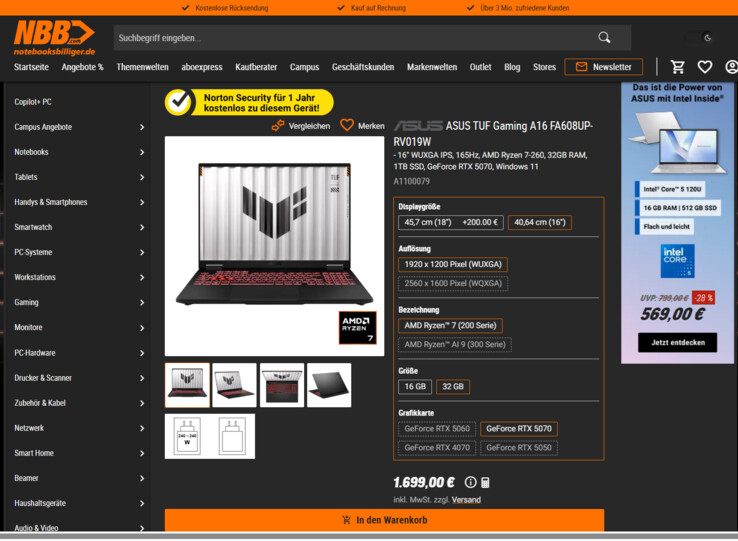
Task: Select the third keyboard-view thumbnail
Action: click(x=282, y=385)
